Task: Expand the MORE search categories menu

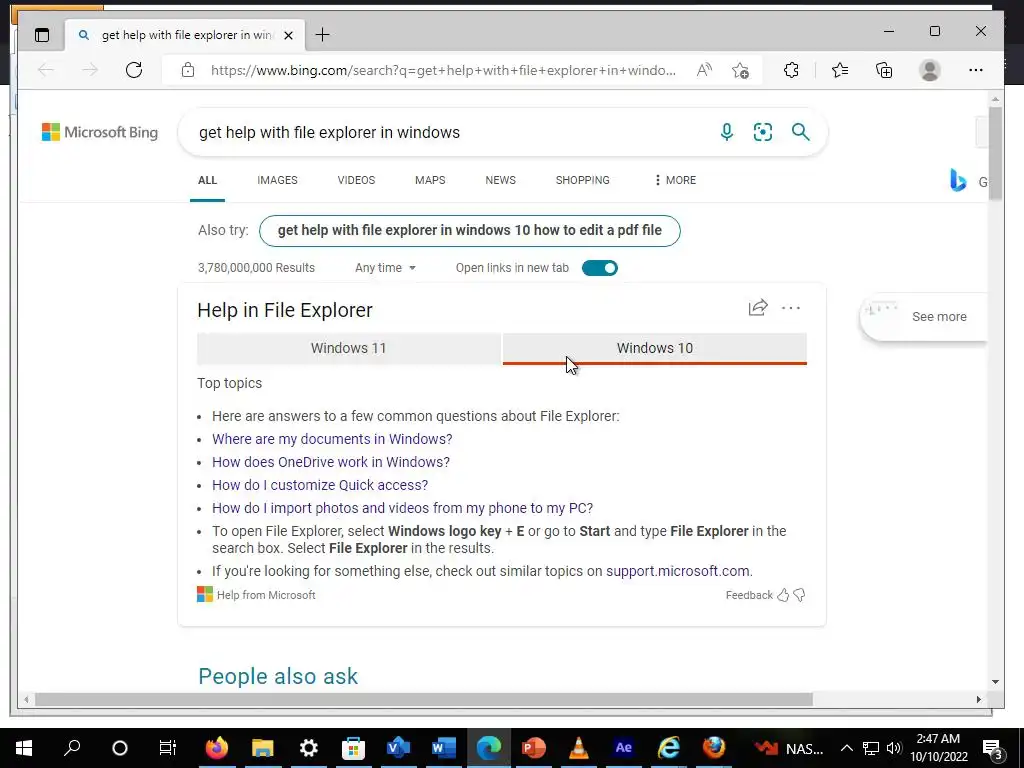Action: pos(675,180)
